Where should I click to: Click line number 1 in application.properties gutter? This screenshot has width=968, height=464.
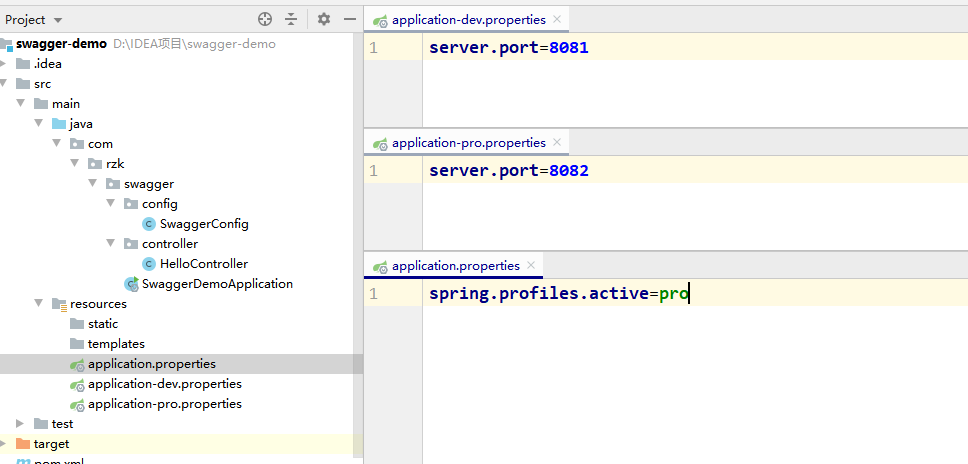click(x=373, y=294)
